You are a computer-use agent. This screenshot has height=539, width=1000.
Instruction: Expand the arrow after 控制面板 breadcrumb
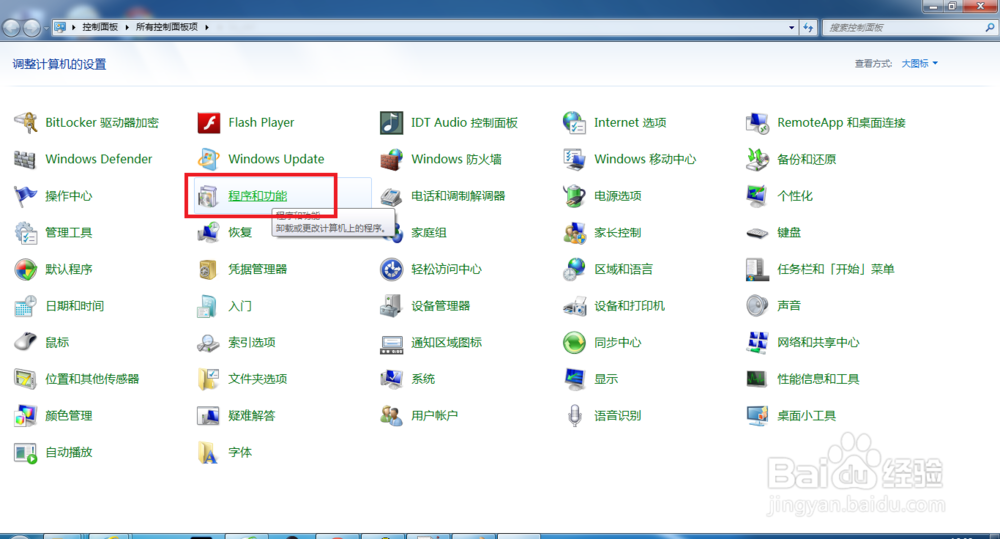127,27
